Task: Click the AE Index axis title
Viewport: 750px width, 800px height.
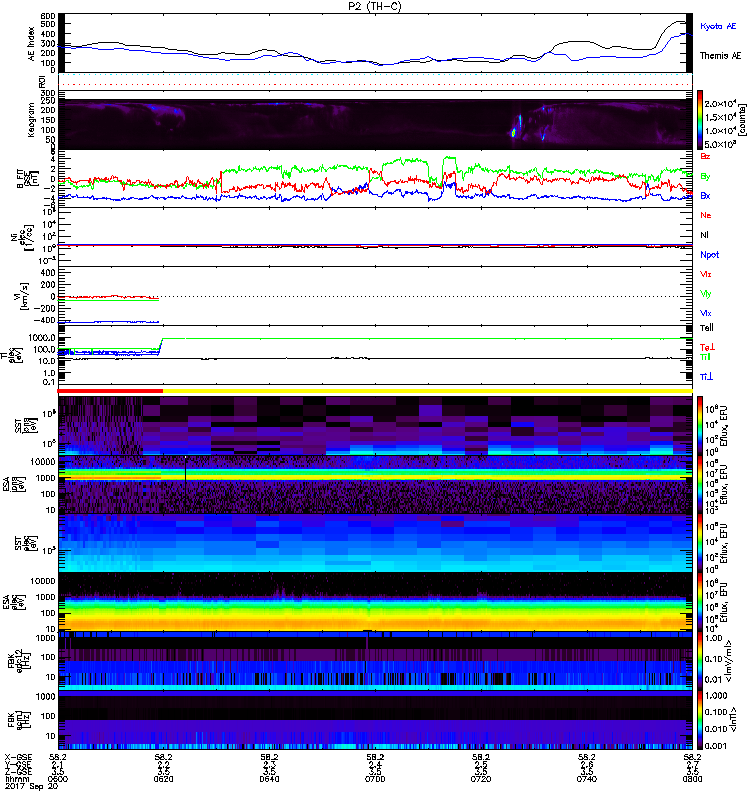Action: click(x=32, y=44)
